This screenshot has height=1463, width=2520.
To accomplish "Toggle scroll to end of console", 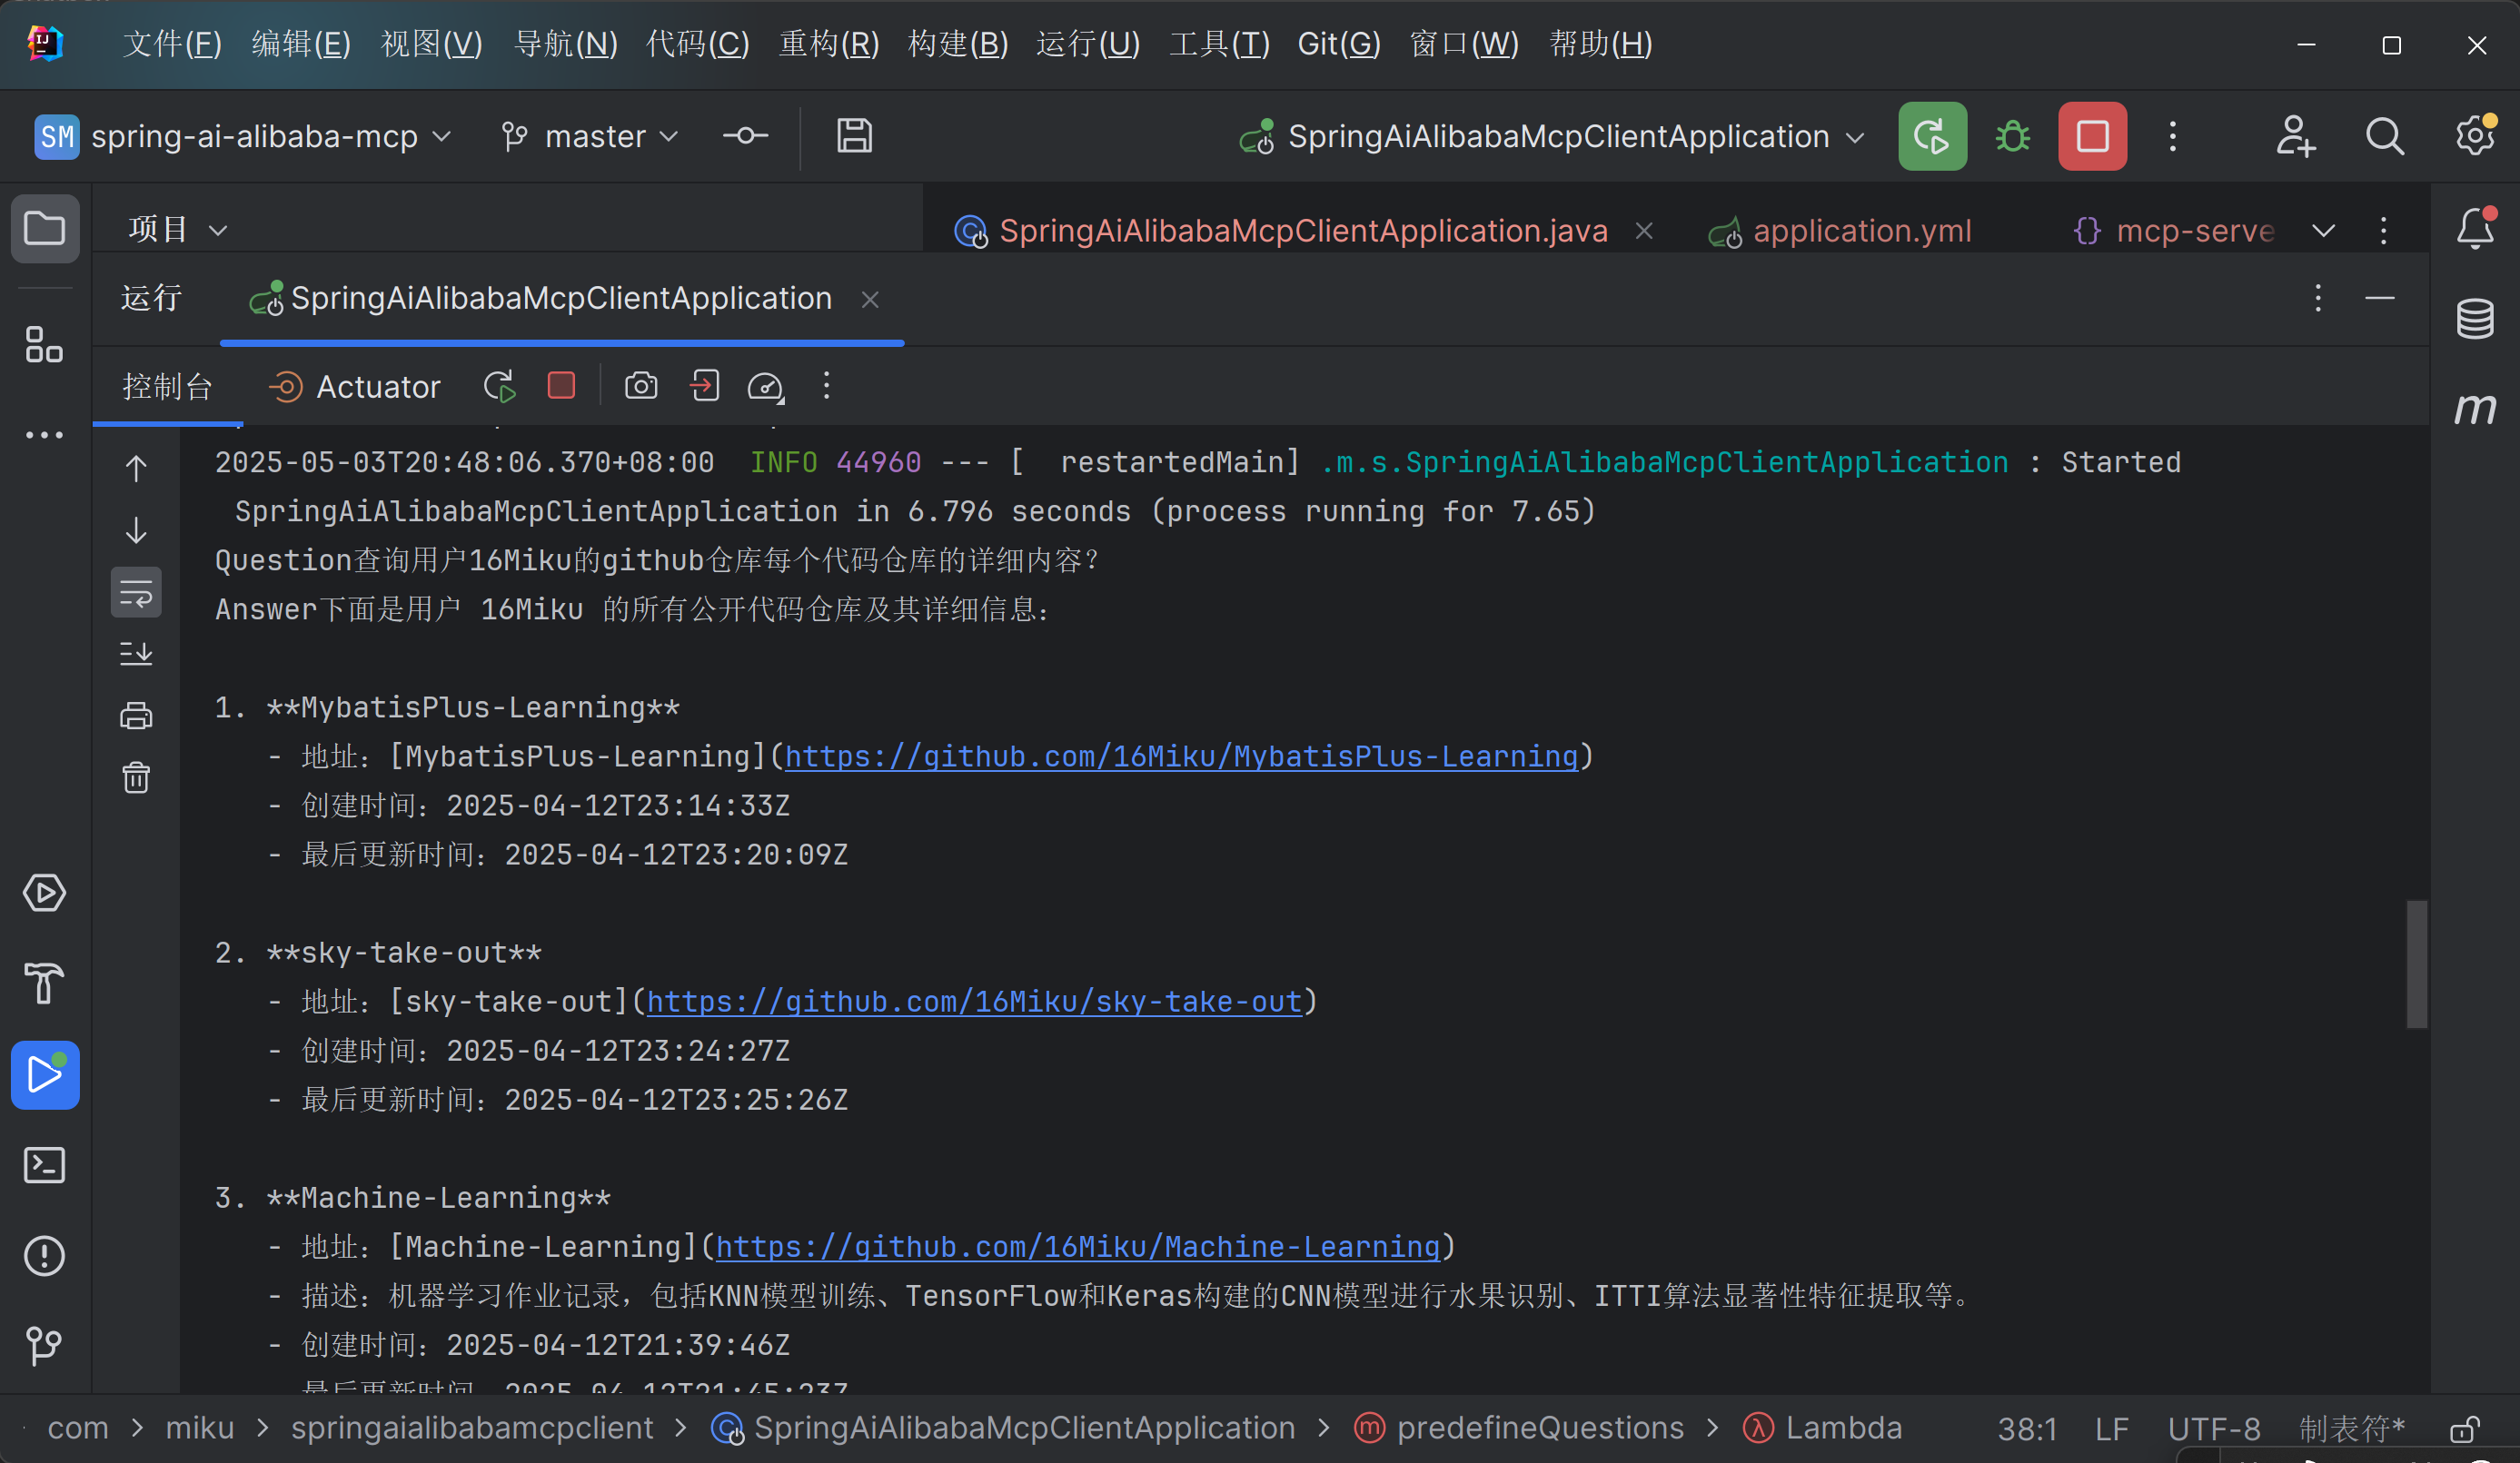I will click(x=136, y=654).
